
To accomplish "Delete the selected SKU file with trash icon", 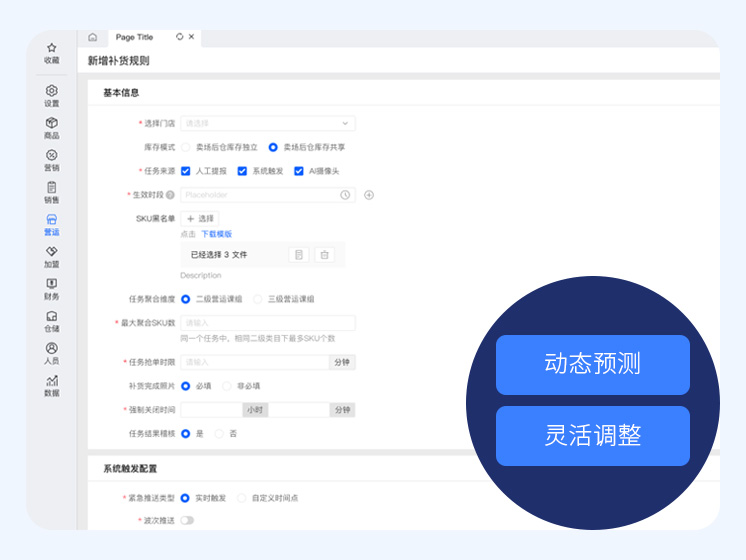I will coord(324,255).
